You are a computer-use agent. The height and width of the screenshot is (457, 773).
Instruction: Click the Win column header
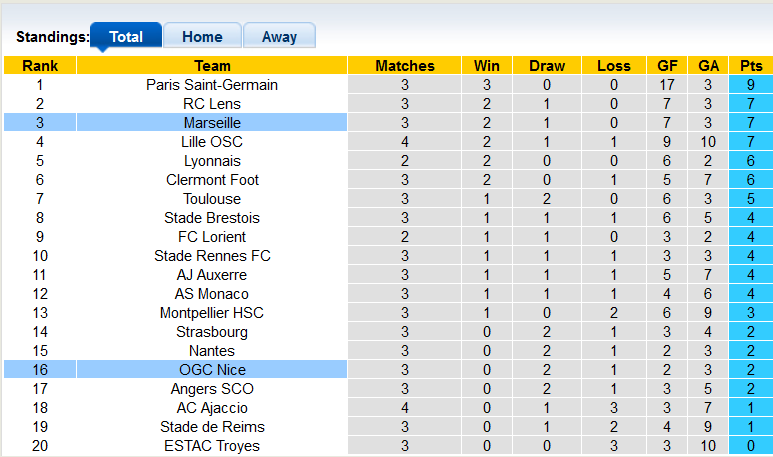[487, 66]
